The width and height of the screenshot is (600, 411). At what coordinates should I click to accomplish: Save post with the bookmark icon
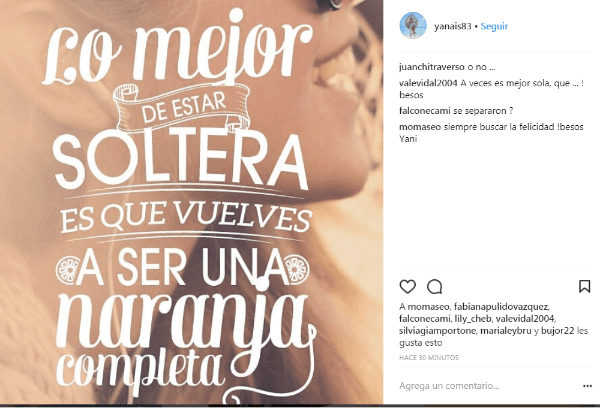tap(584, 286)
